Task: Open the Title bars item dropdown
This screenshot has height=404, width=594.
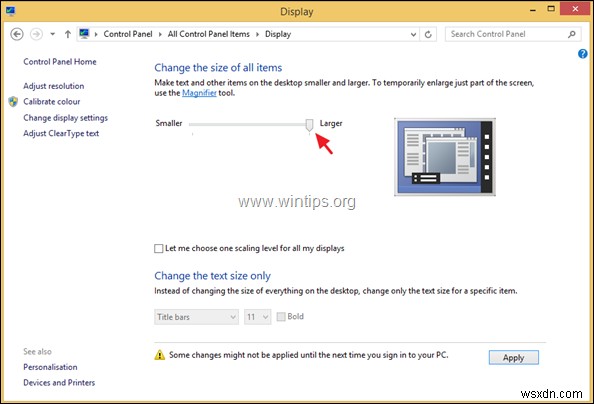Action: click(196, 317)
